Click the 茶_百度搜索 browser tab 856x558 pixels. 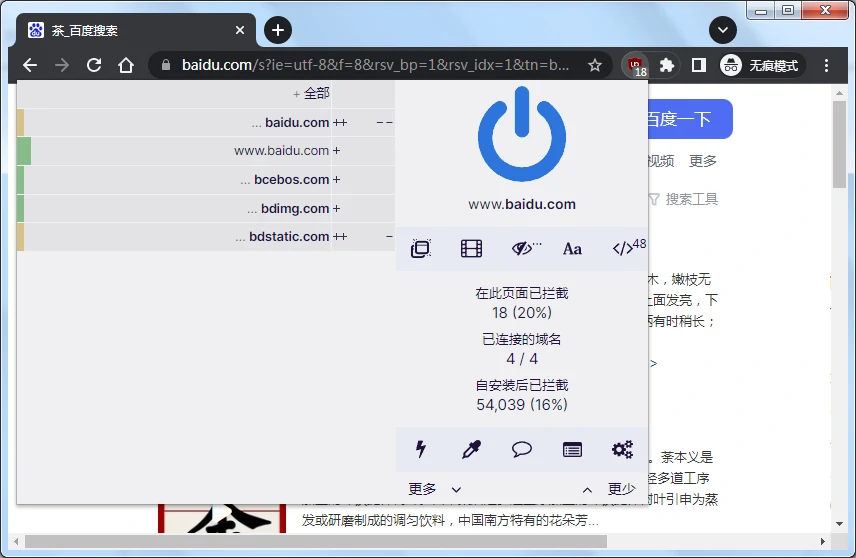tap(130, 30)
